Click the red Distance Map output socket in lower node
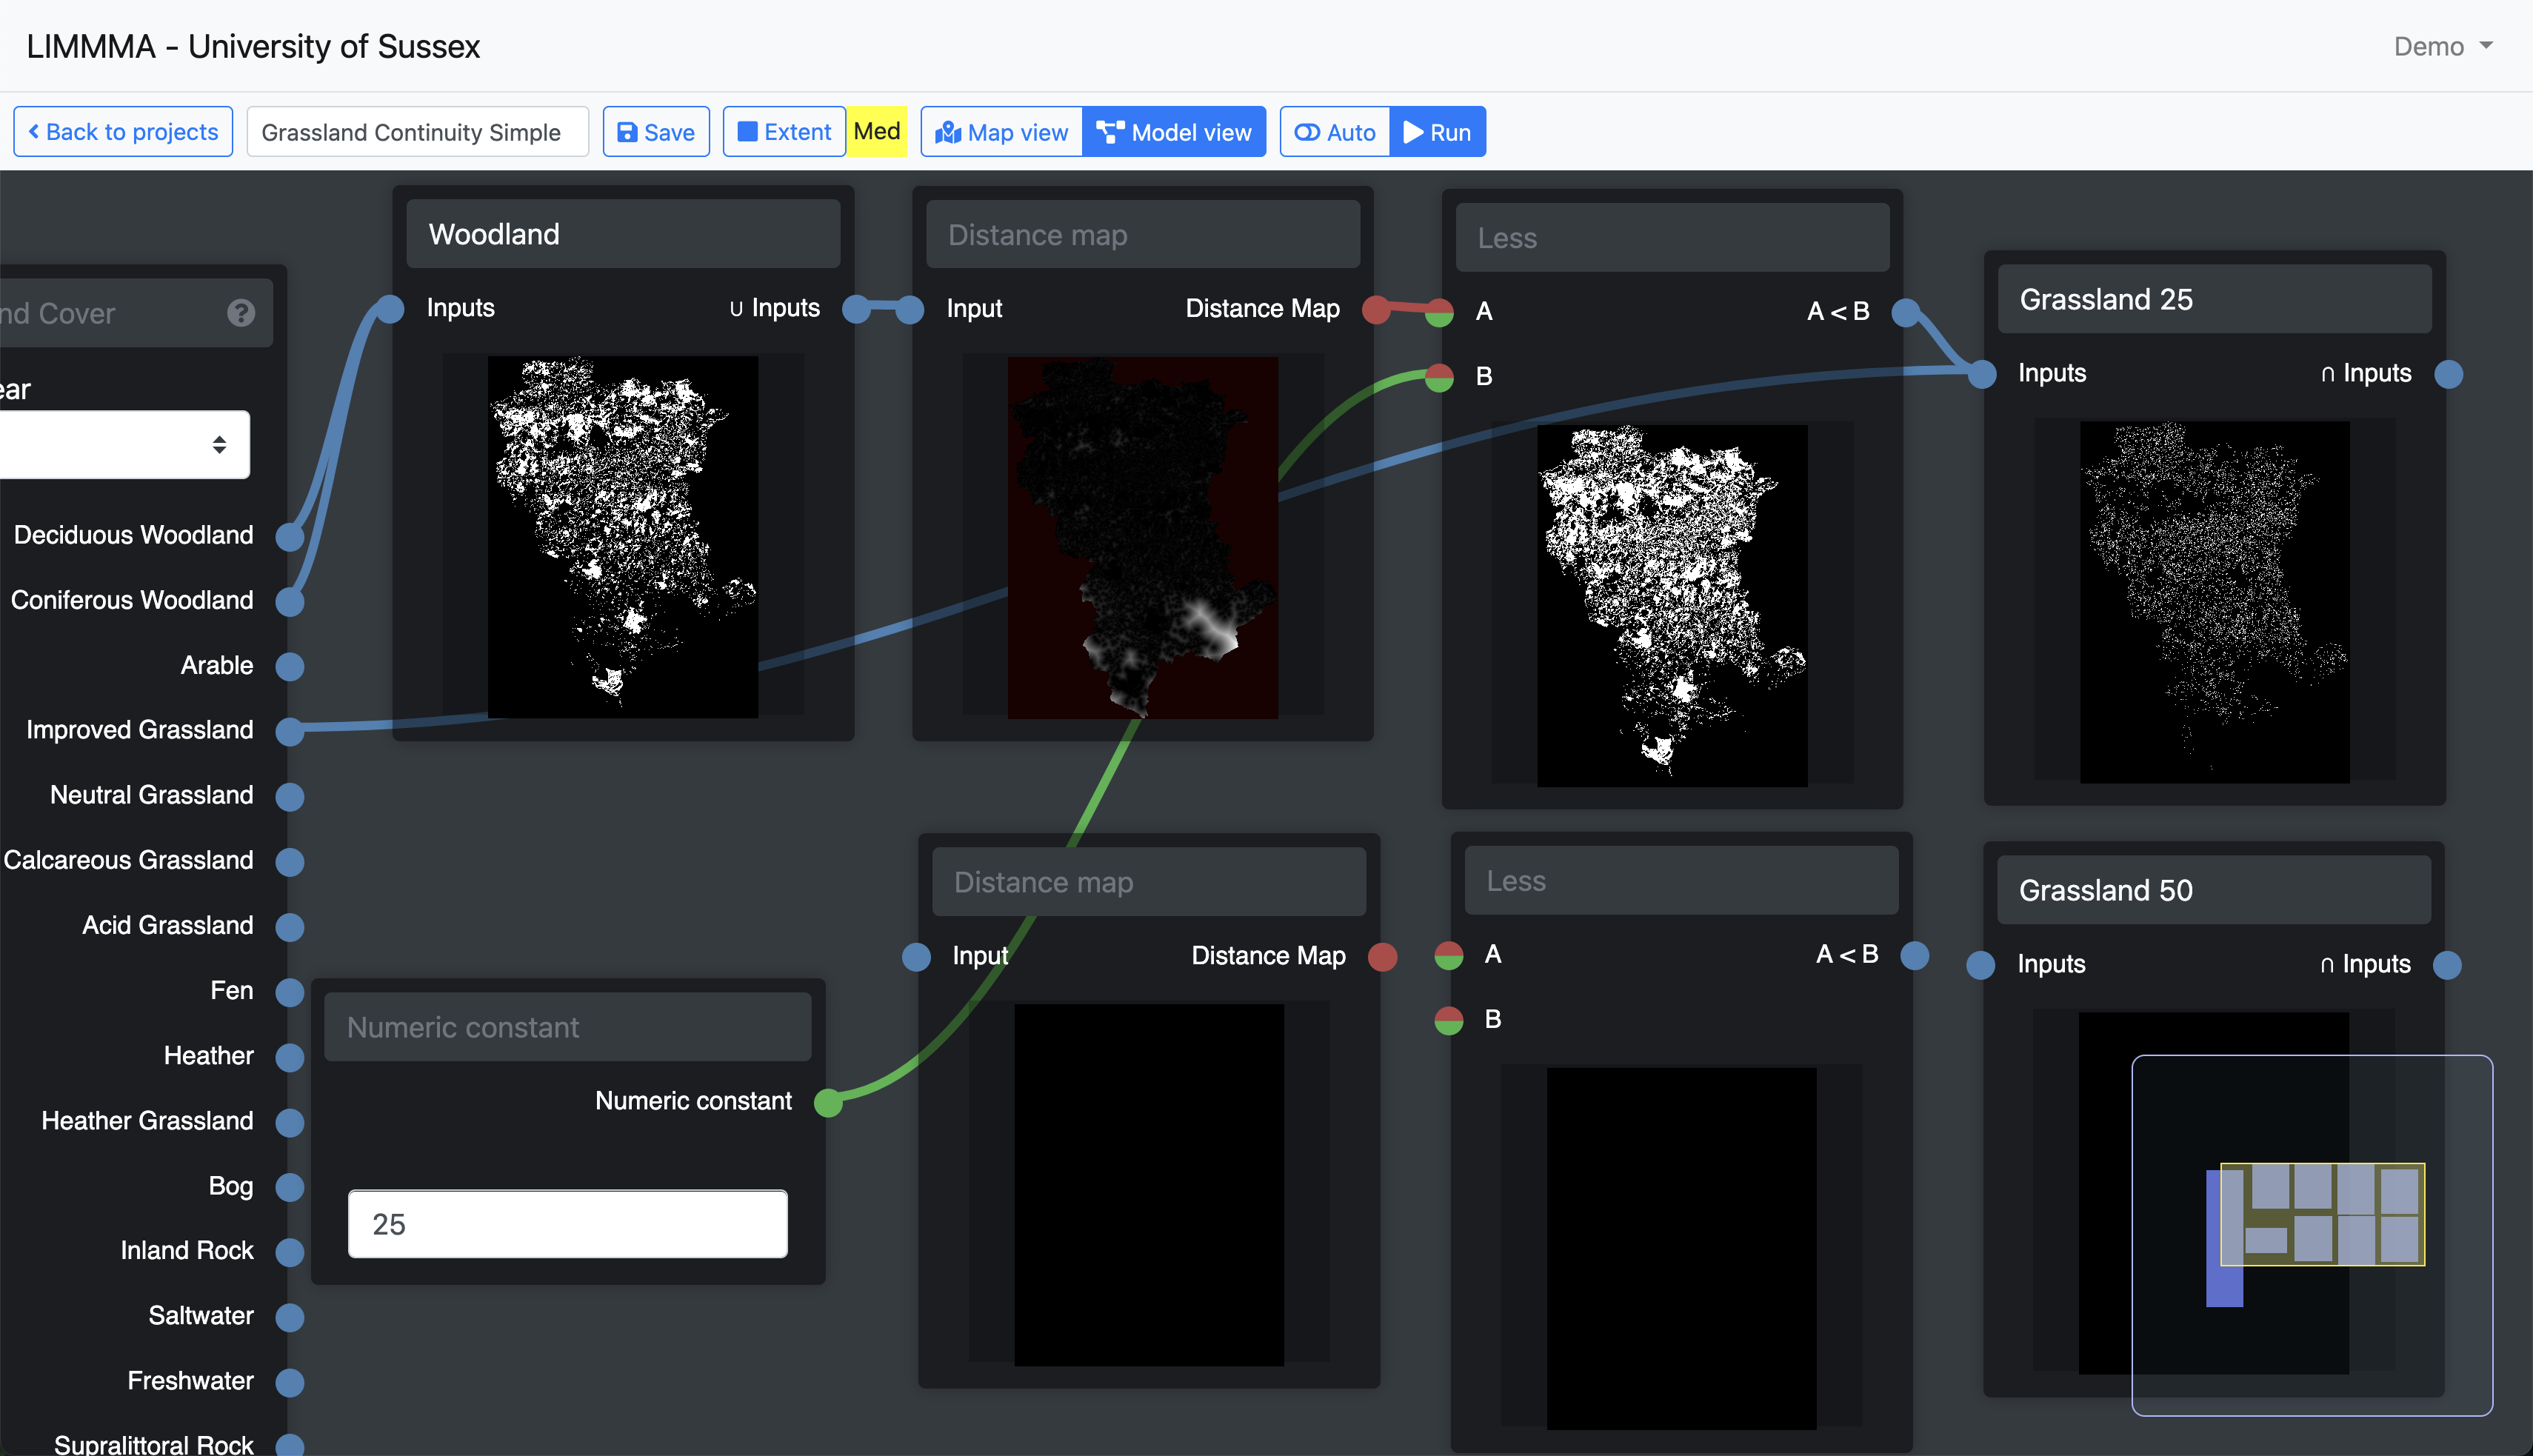 (1382, 957)
